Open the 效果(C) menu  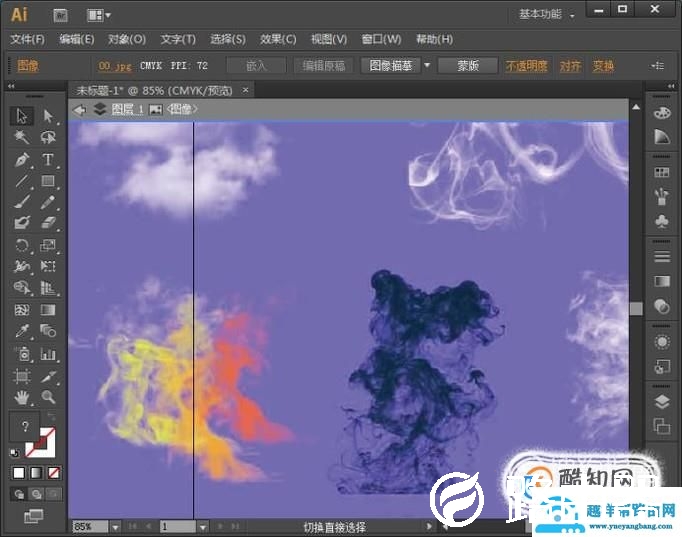pyautogui.click(x=278, y=40)
